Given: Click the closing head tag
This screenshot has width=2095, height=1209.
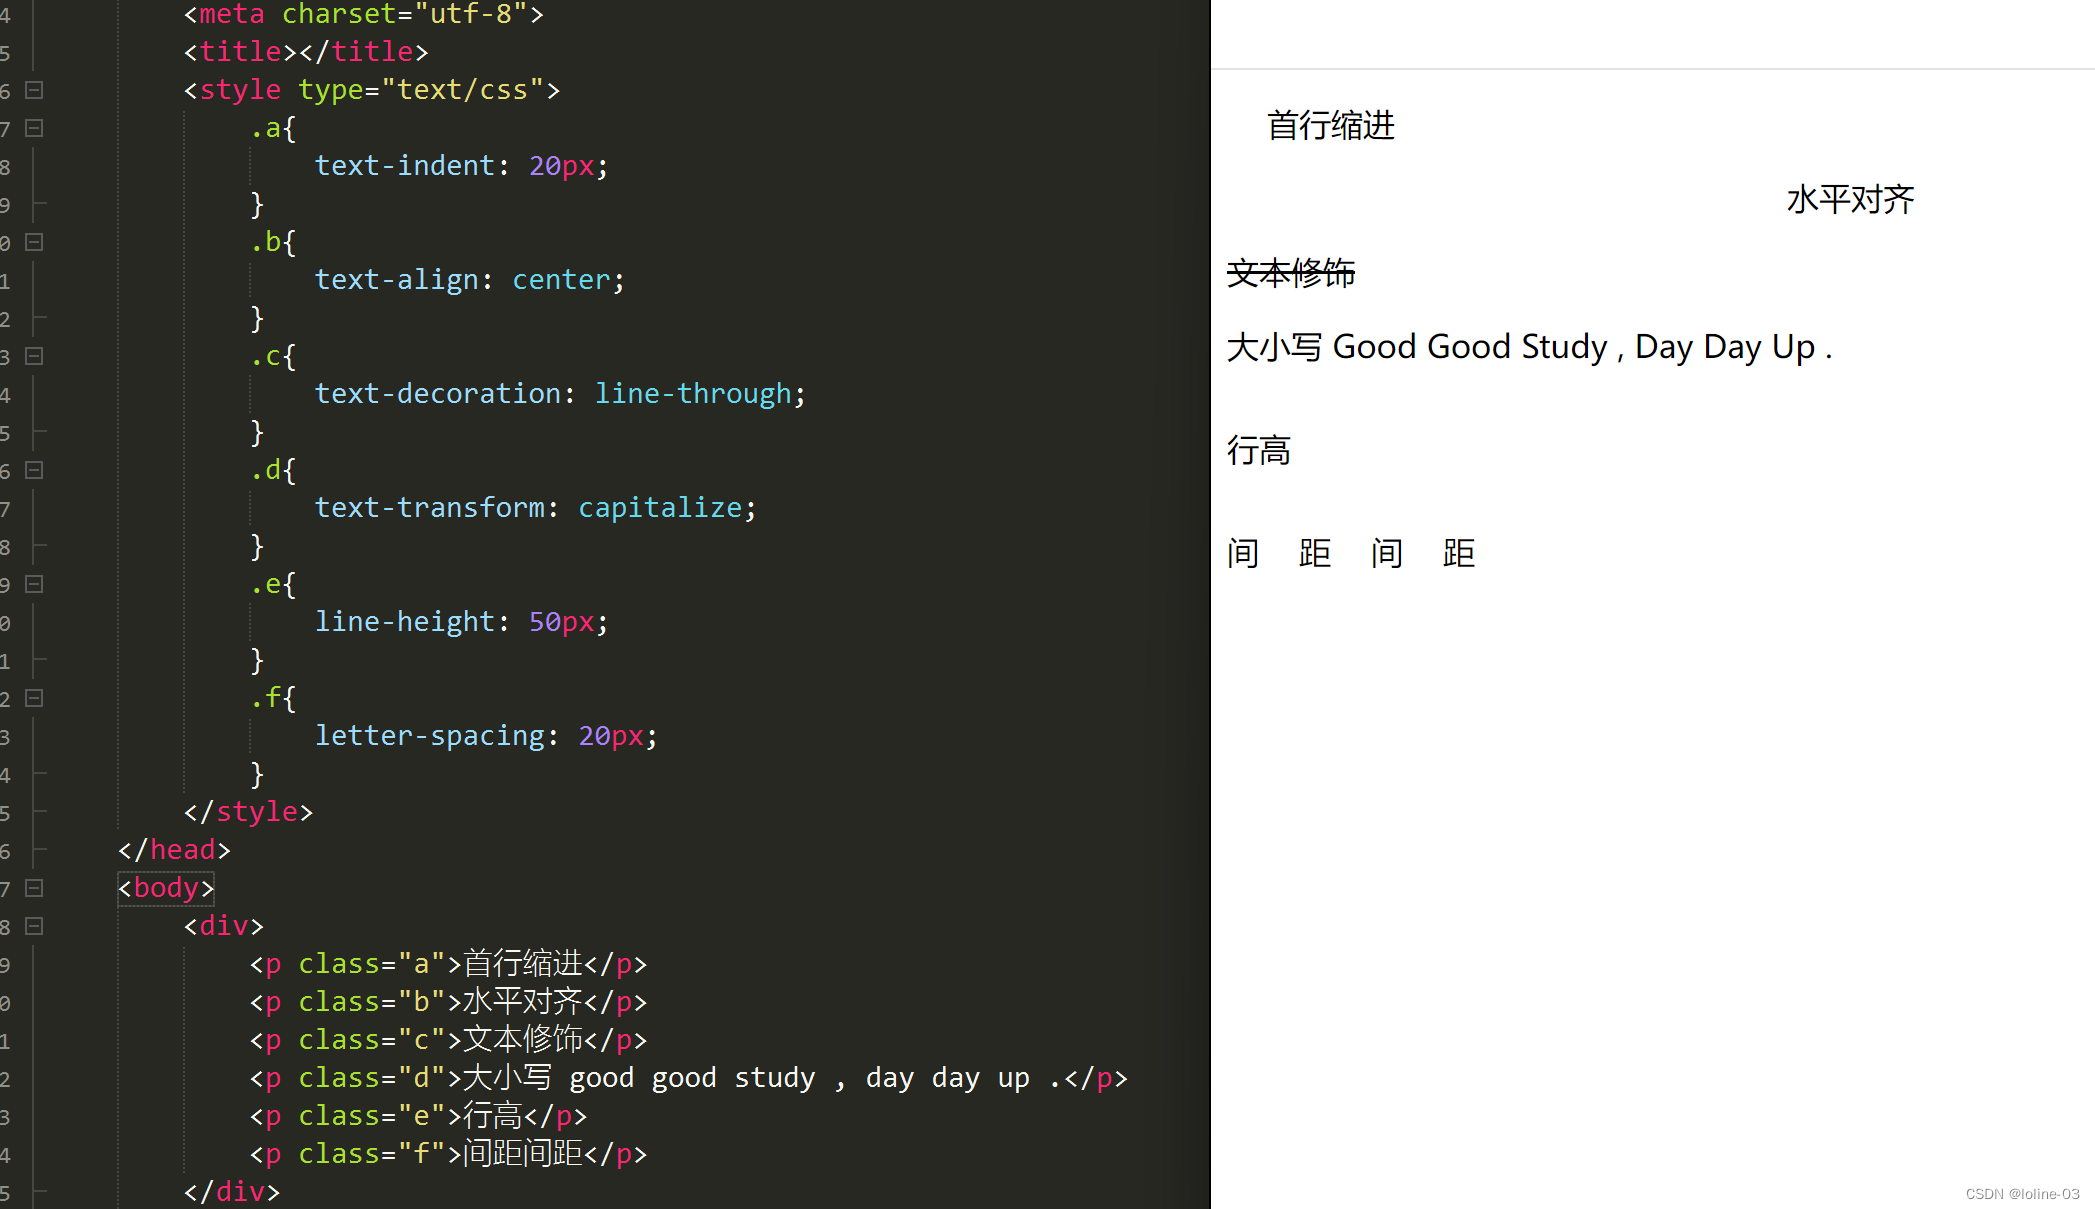Looking at the screenshot, I should pyautogui.click(x=175, y=850).
